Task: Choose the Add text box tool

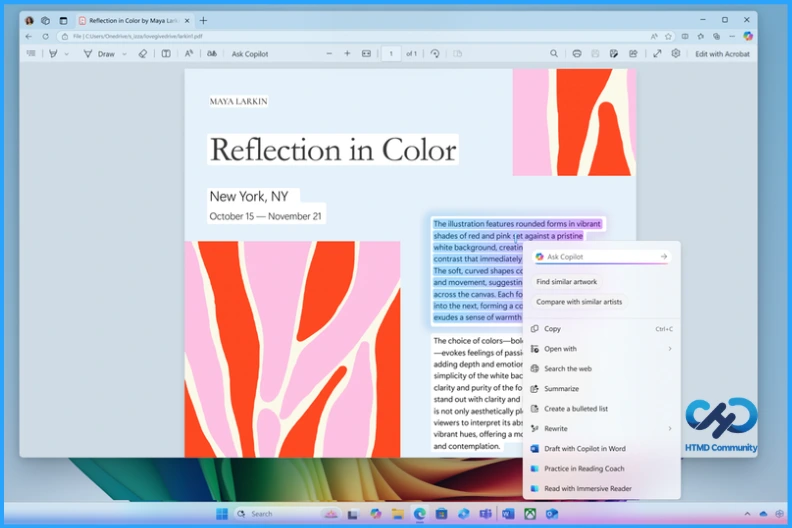Action: 166,54
